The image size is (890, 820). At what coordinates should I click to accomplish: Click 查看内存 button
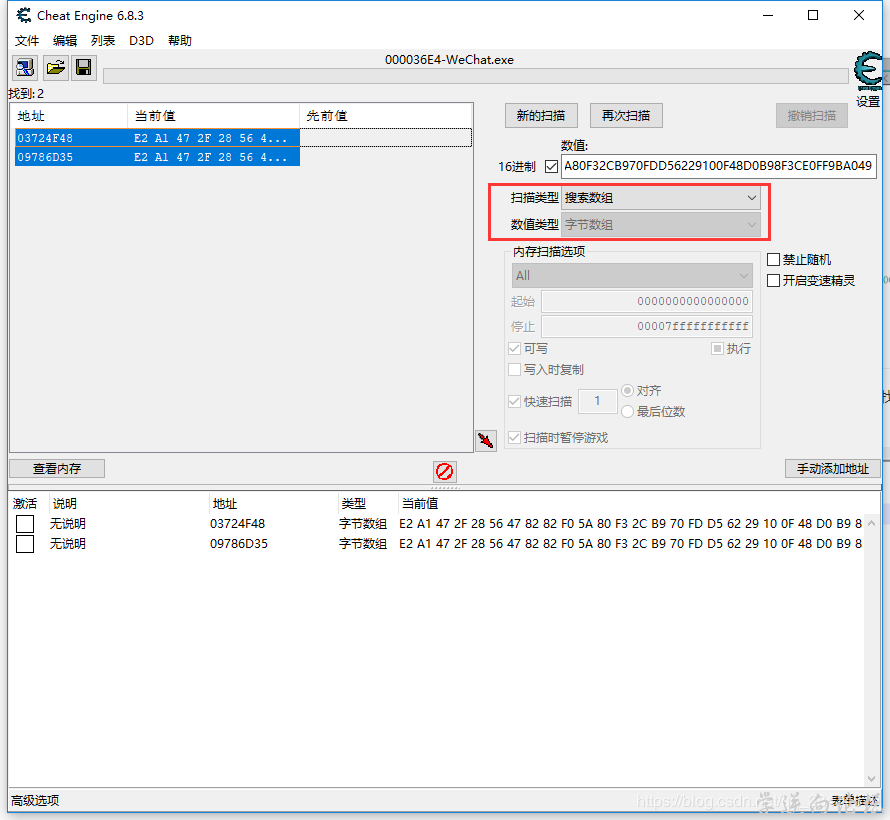coord(57,469)
